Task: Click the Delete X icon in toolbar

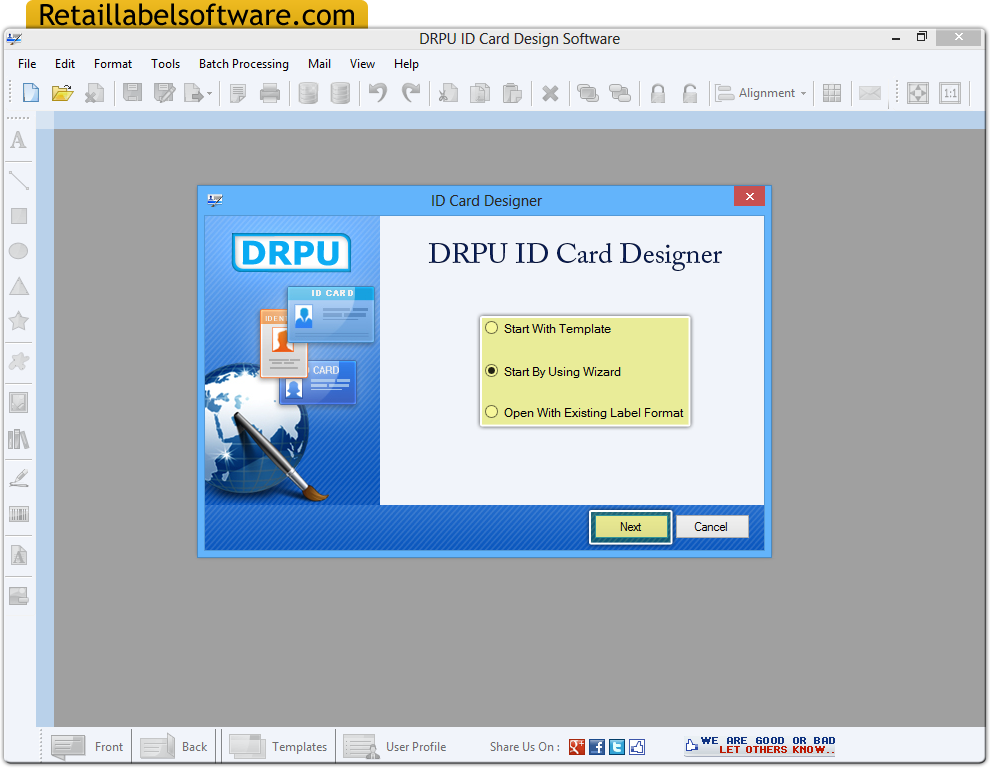Action: pyautogui.click(x=550, y=93)
